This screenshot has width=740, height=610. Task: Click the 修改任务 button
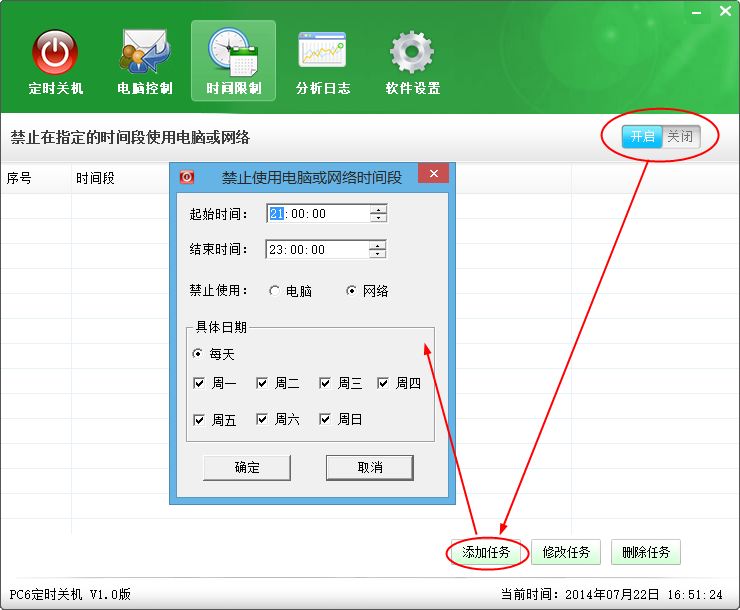click(x=566, y=552)
